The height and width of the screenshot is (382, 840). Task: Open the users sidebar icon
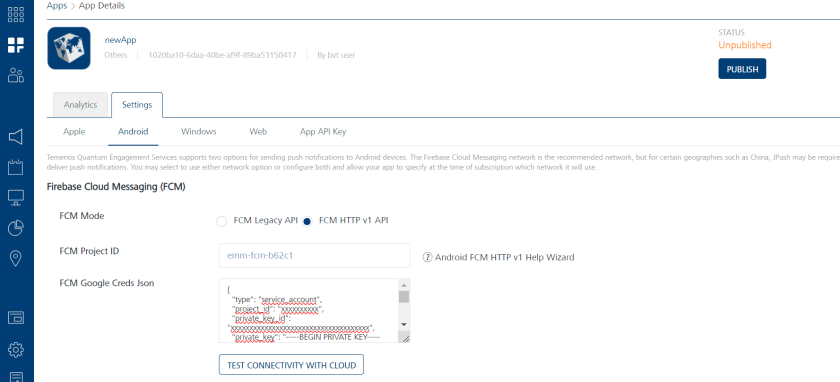(x=16, y=76)
